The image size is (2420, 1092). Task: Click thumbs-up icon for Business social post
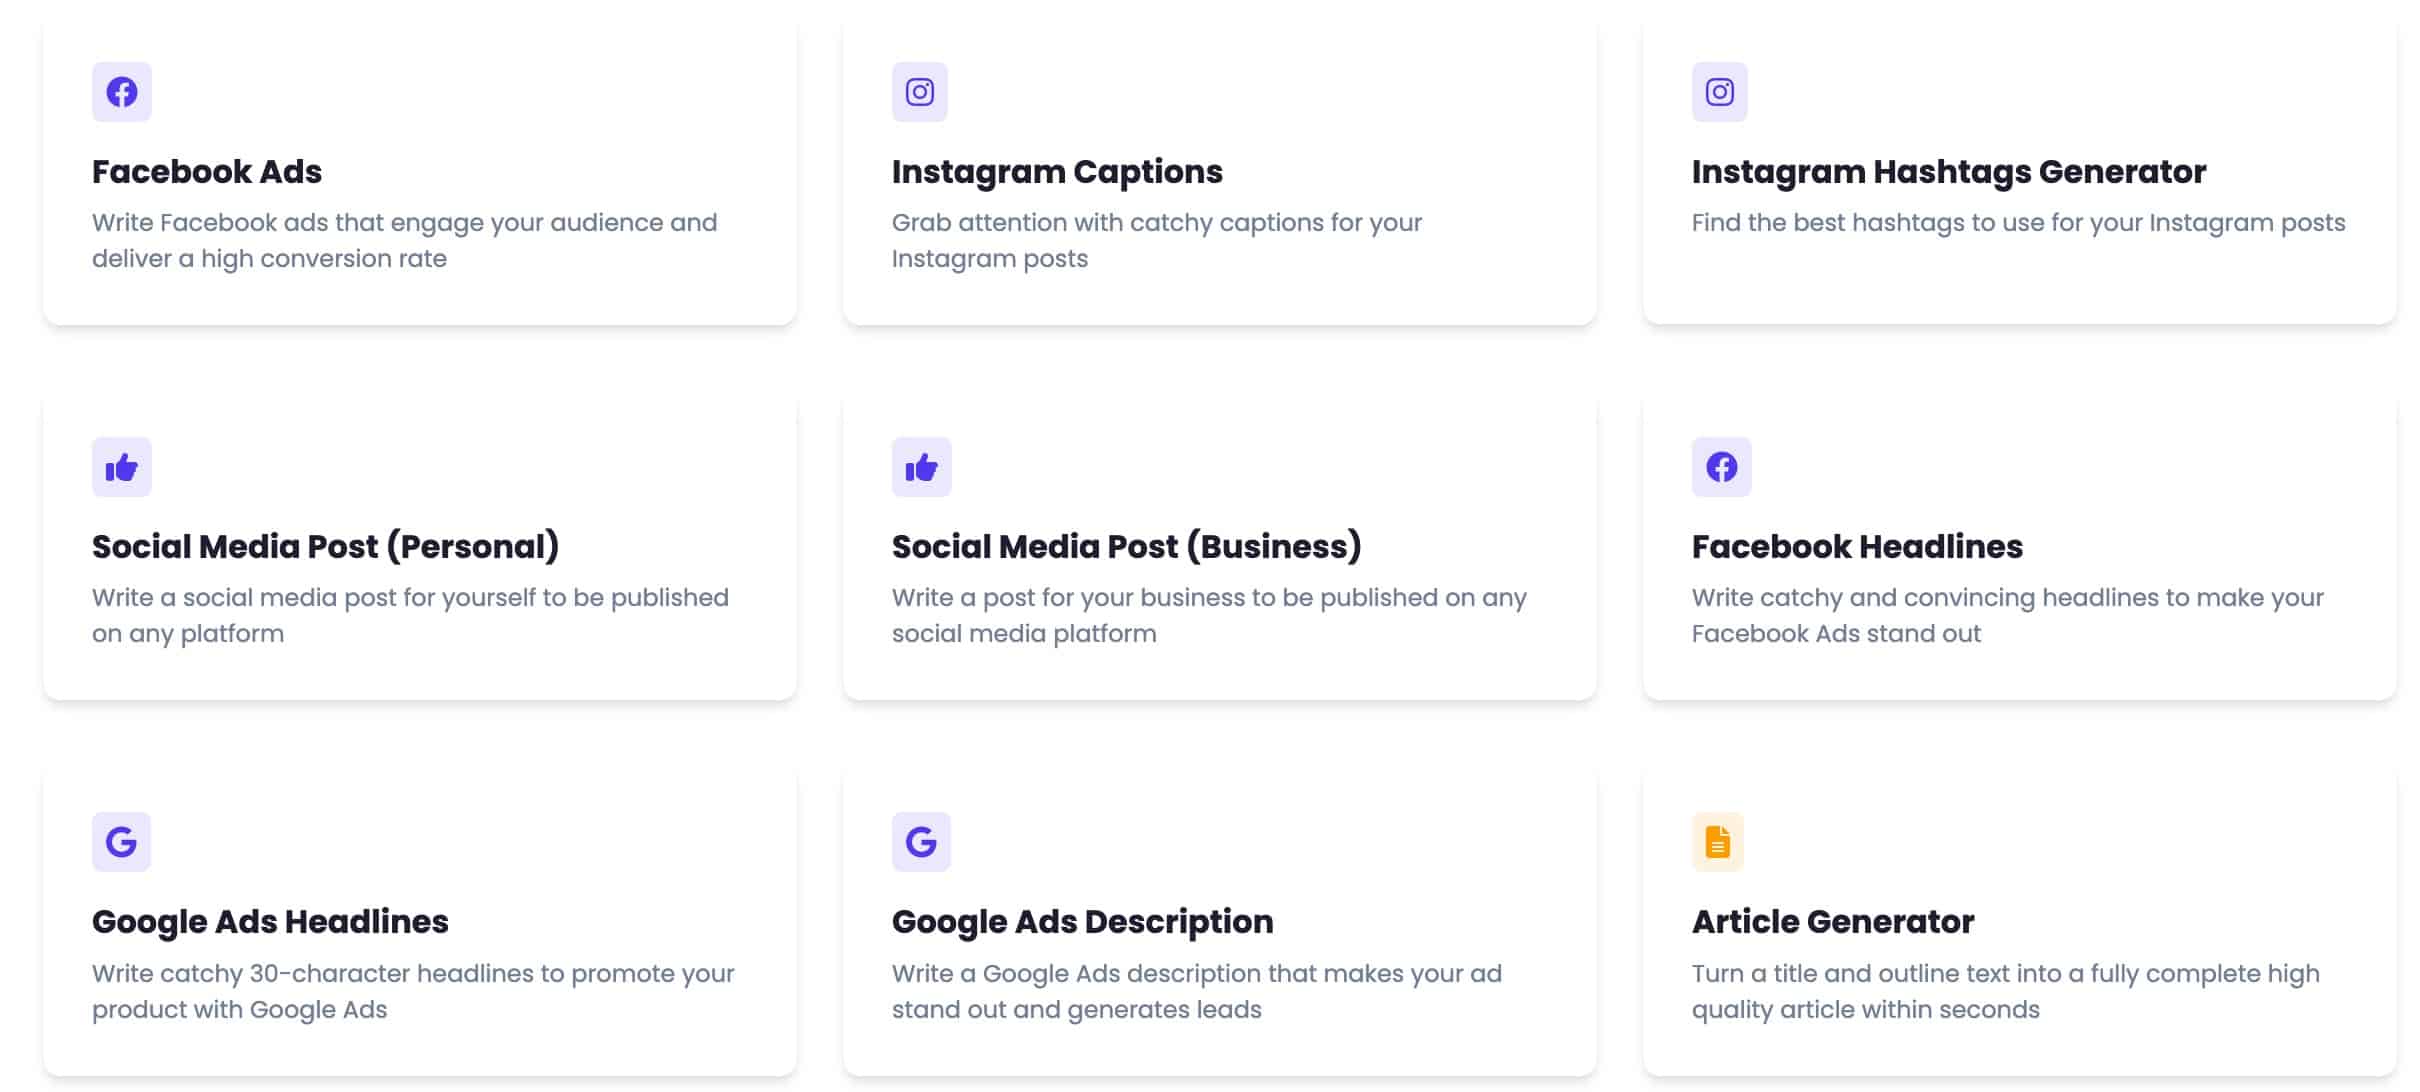coord(922,467)
